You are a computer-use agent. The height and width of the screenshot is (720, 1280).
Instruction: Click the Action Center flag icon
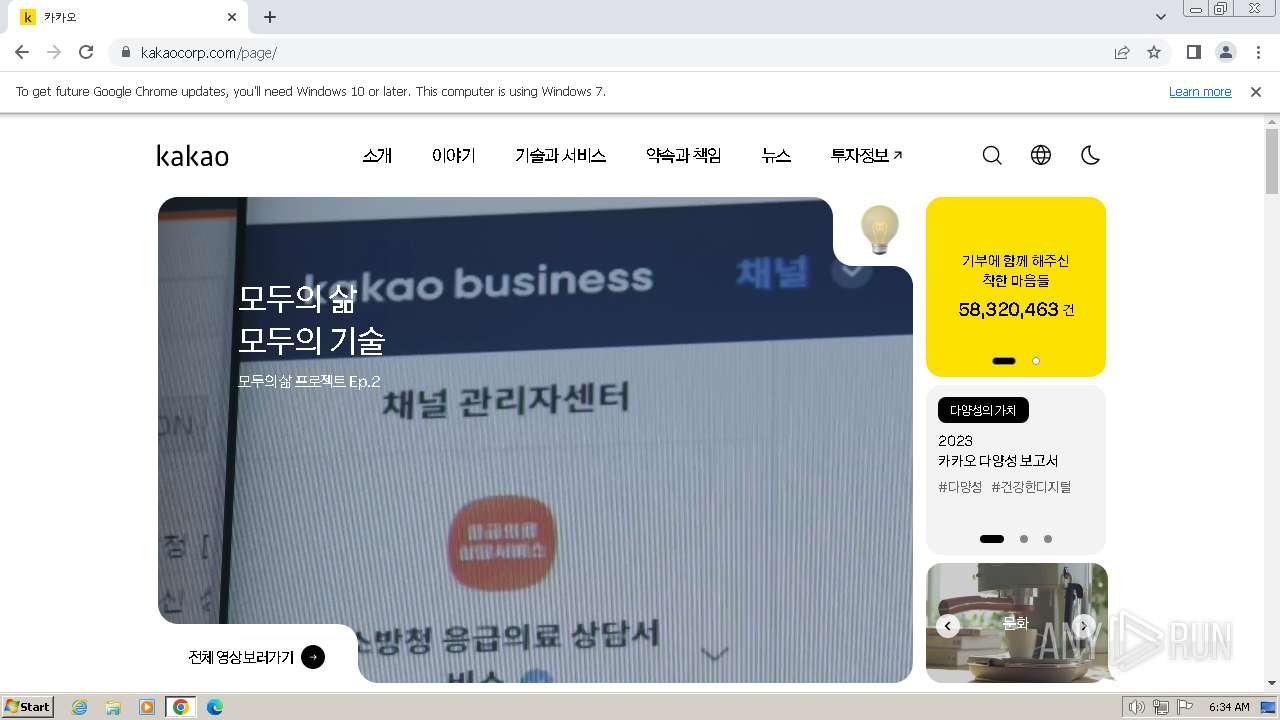tap(1185, 707)
